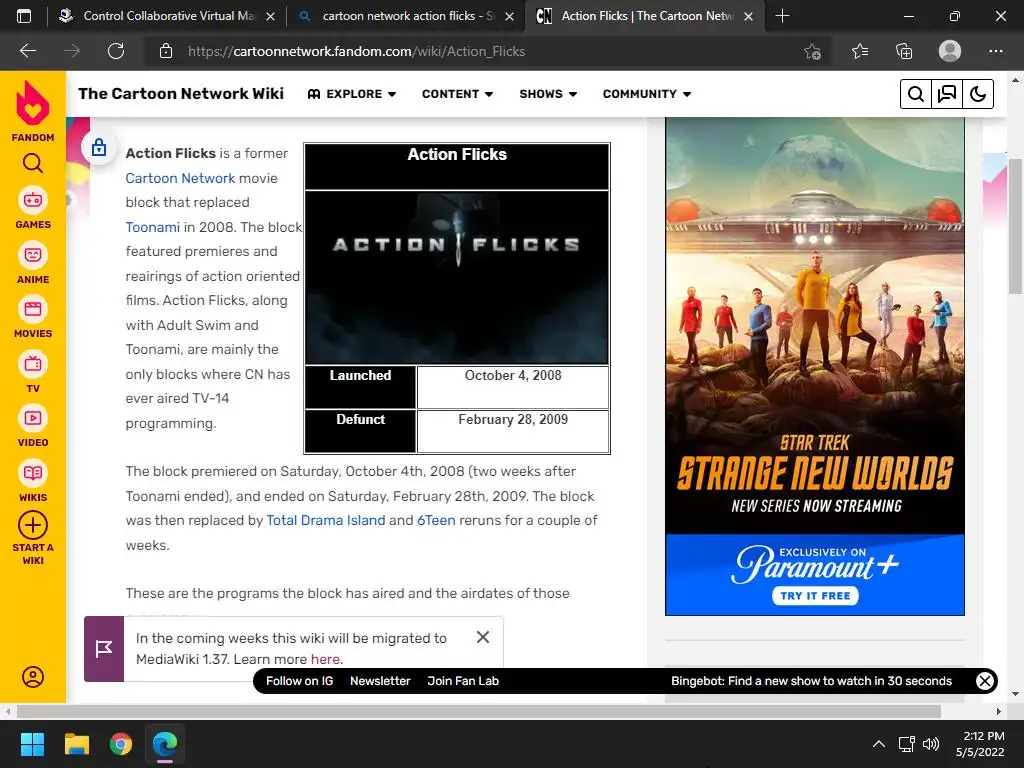Go back with the browser back arrow
This screenshot has width=1024, height=768.
[28, 51]
